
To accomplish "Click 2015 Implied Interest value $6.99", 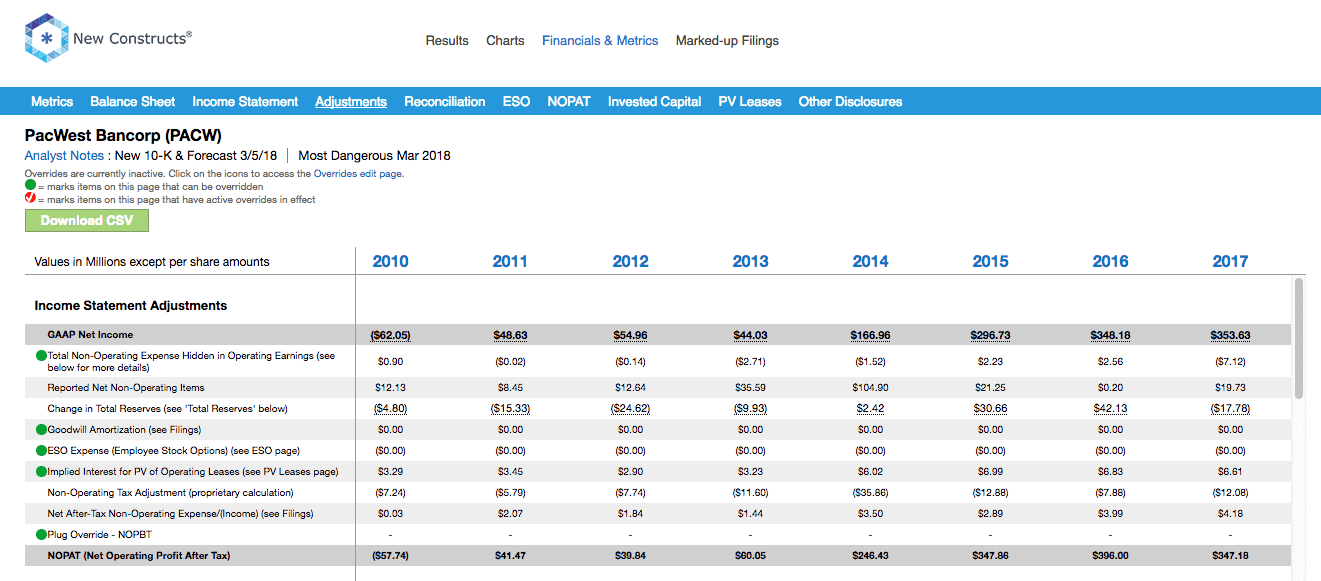I will point(990,471).
